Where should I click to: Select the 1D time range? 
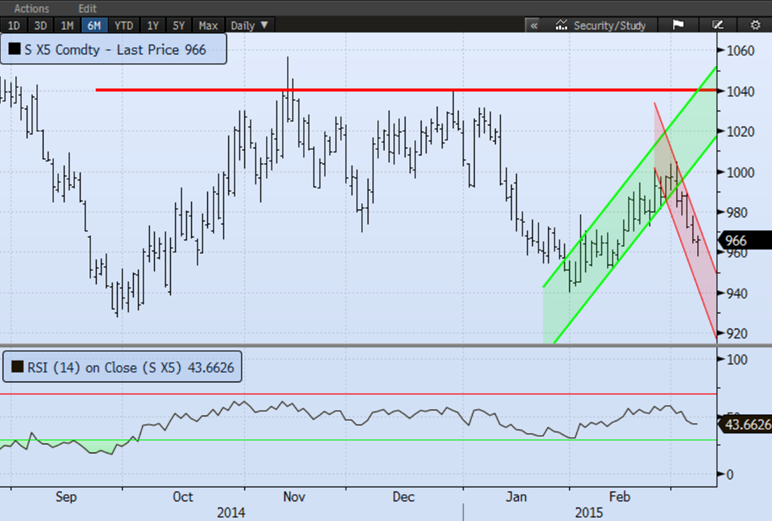tap(13, 25)
